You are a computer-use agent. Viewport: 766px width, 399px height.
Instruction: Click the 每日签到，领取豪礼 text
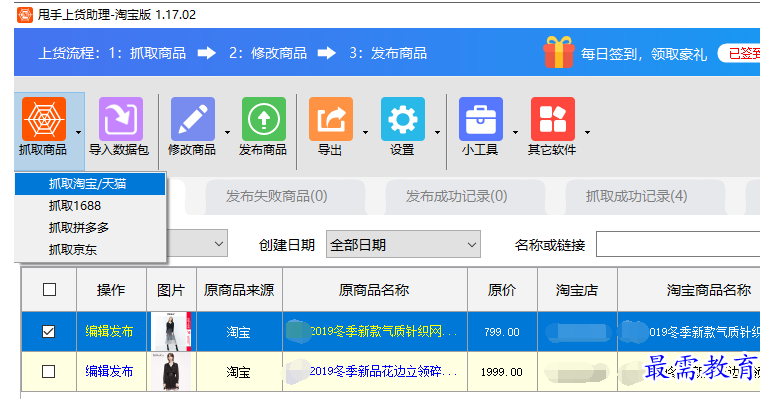point(644,54)
